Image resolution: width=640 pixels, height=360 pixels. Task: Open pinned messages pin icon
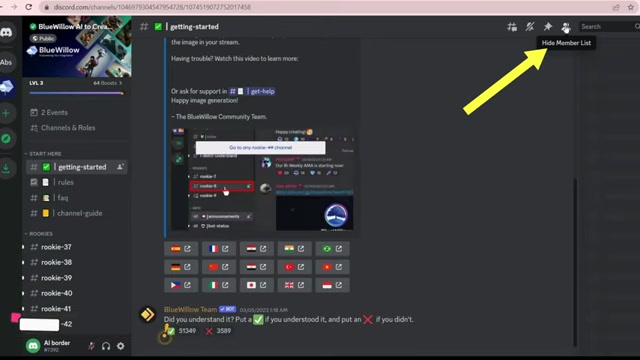[x=548, y=27]
